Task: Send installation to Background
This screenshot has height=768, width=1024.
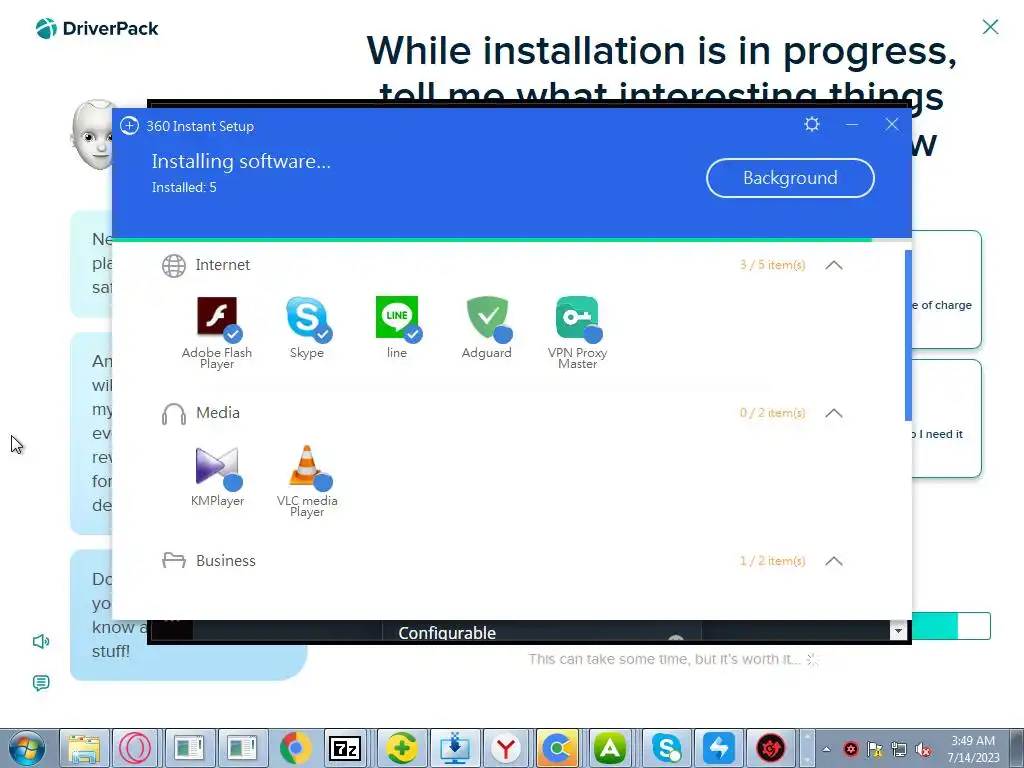Action: pos(790,178)
